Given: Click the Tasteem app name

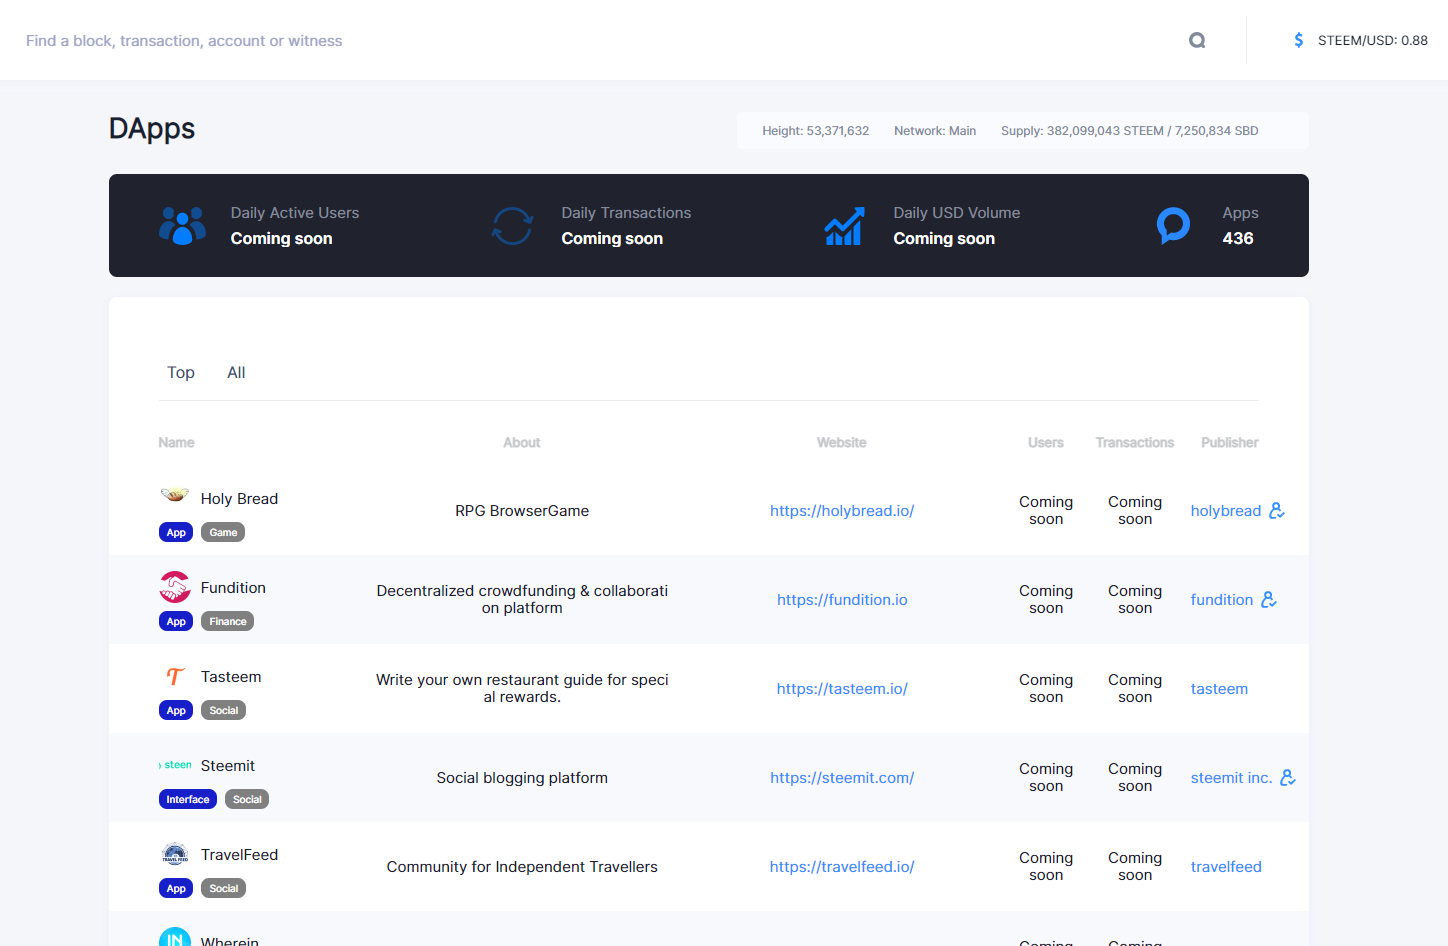Looking at the screenshot, I should point(231,677).
